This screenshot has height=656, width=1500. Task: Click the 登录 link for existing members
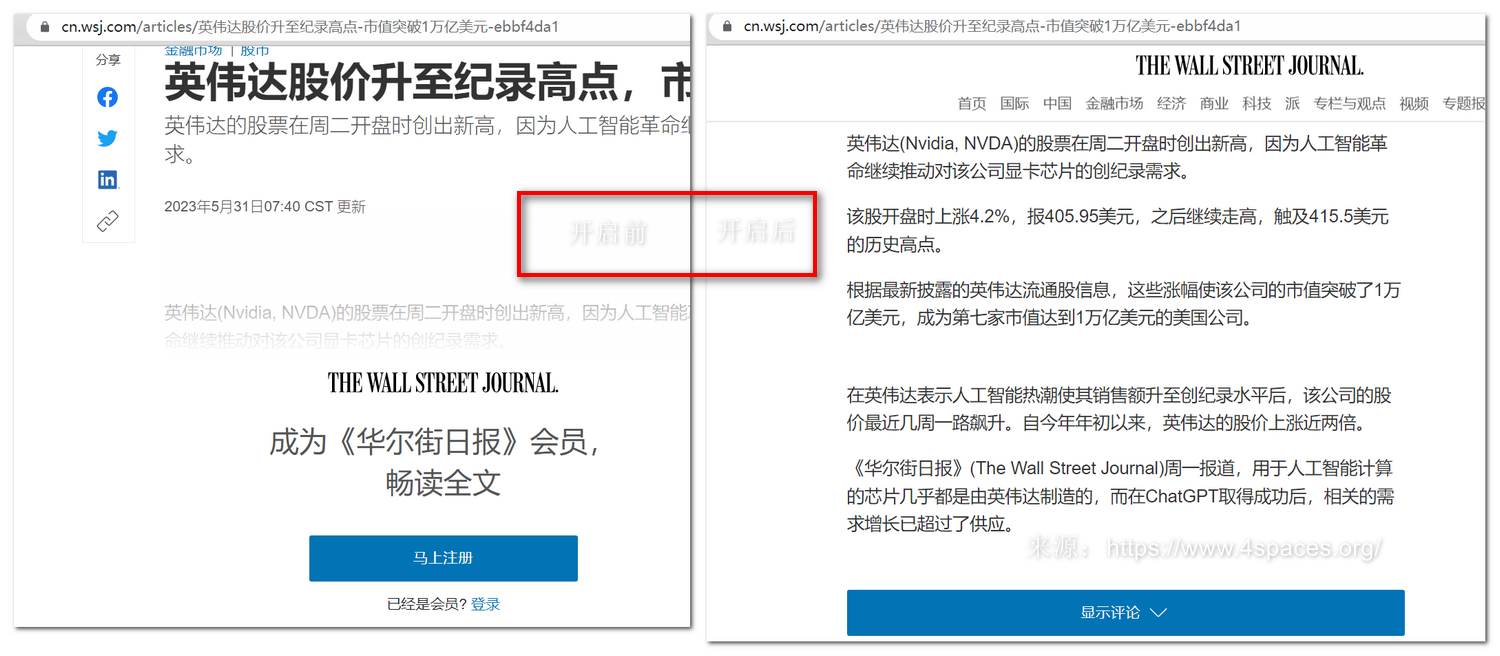tap(486, 604)
